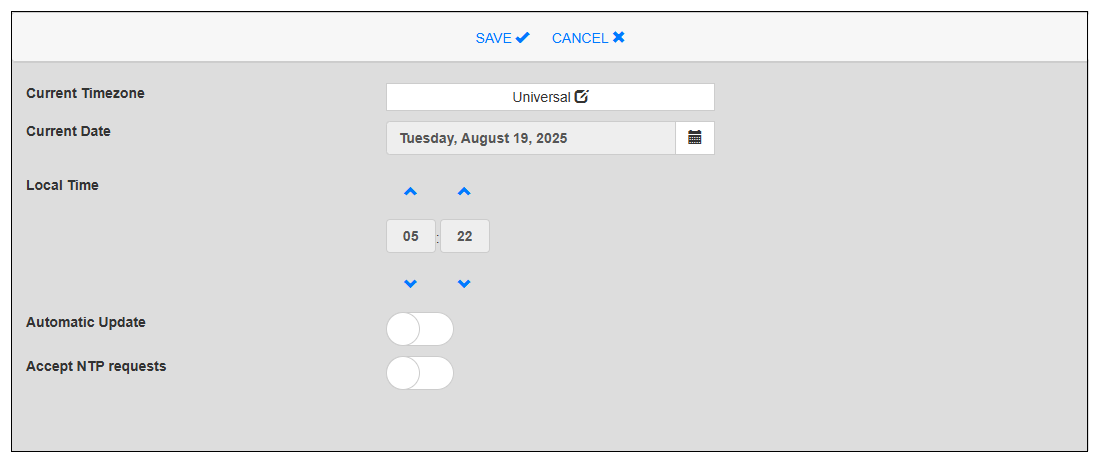The height and width of the screenshot is (463, 1098).
Task: Click the Automatic Update label
Action: [x=86, y=322]
